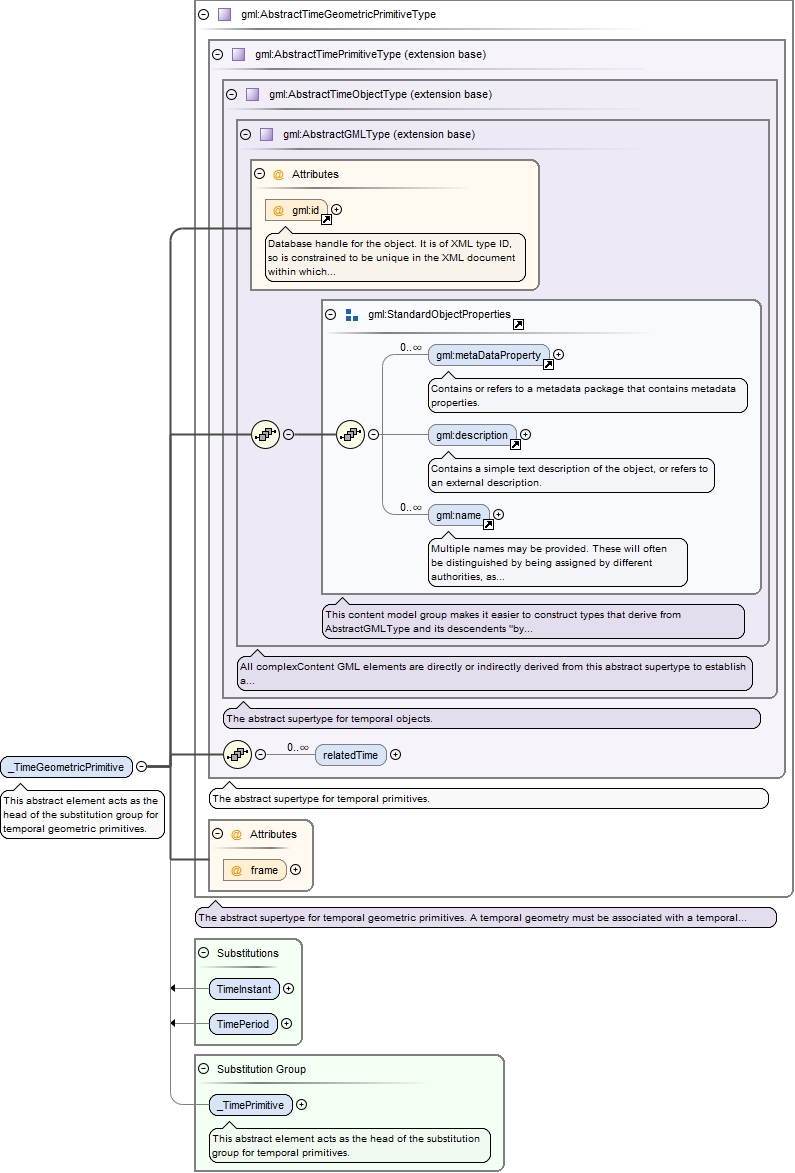Viewport: 795px width, 1173px height.
Task: Click 'This content model group makes it easier' note
Action: (x=533, y=621)
